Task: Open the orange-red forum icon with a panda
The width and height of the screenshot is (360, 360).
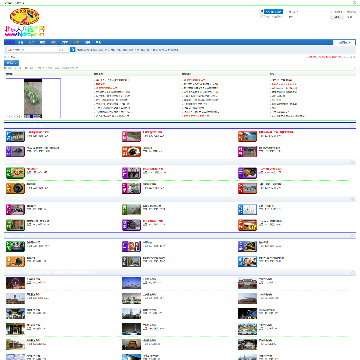Action: (131, 151)
